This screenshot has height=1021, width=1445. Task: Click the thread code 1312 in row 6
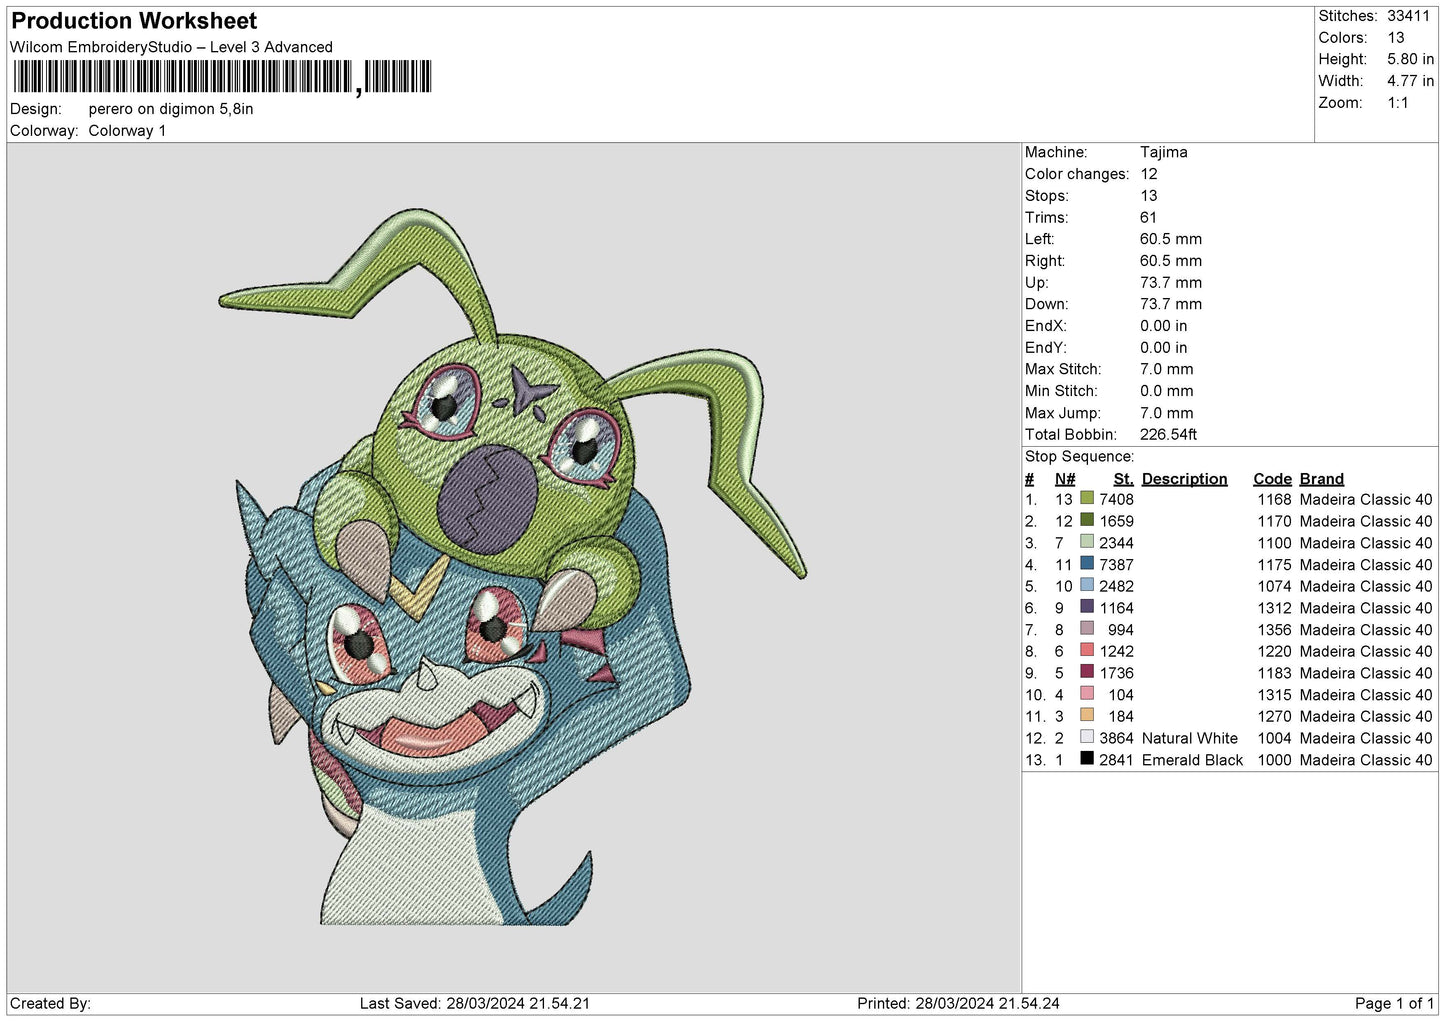tap(1274, 608)
